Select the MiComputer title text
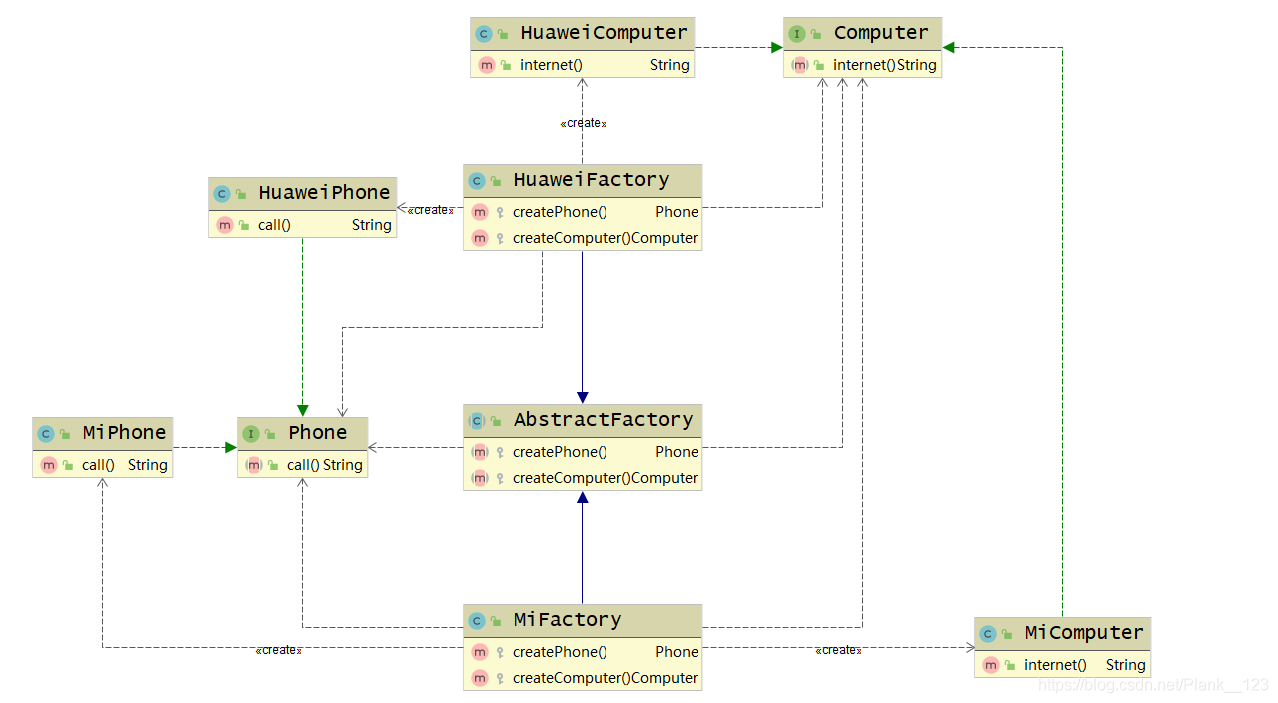Image resolution: width=1278 pixels, height=703 pixels. coord(1084,633)
